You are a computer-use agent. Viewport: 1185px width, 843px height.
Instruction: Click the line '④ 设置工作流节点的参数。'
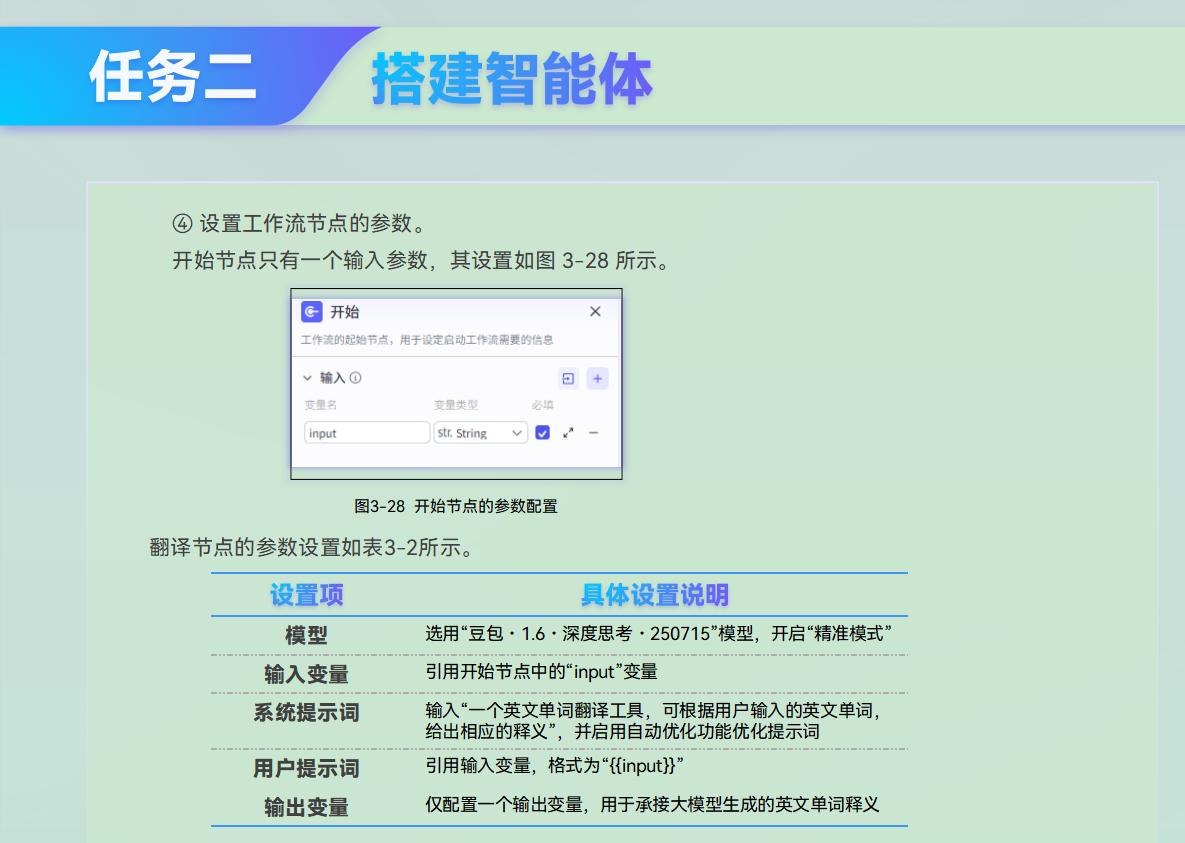tap(299, 223)
